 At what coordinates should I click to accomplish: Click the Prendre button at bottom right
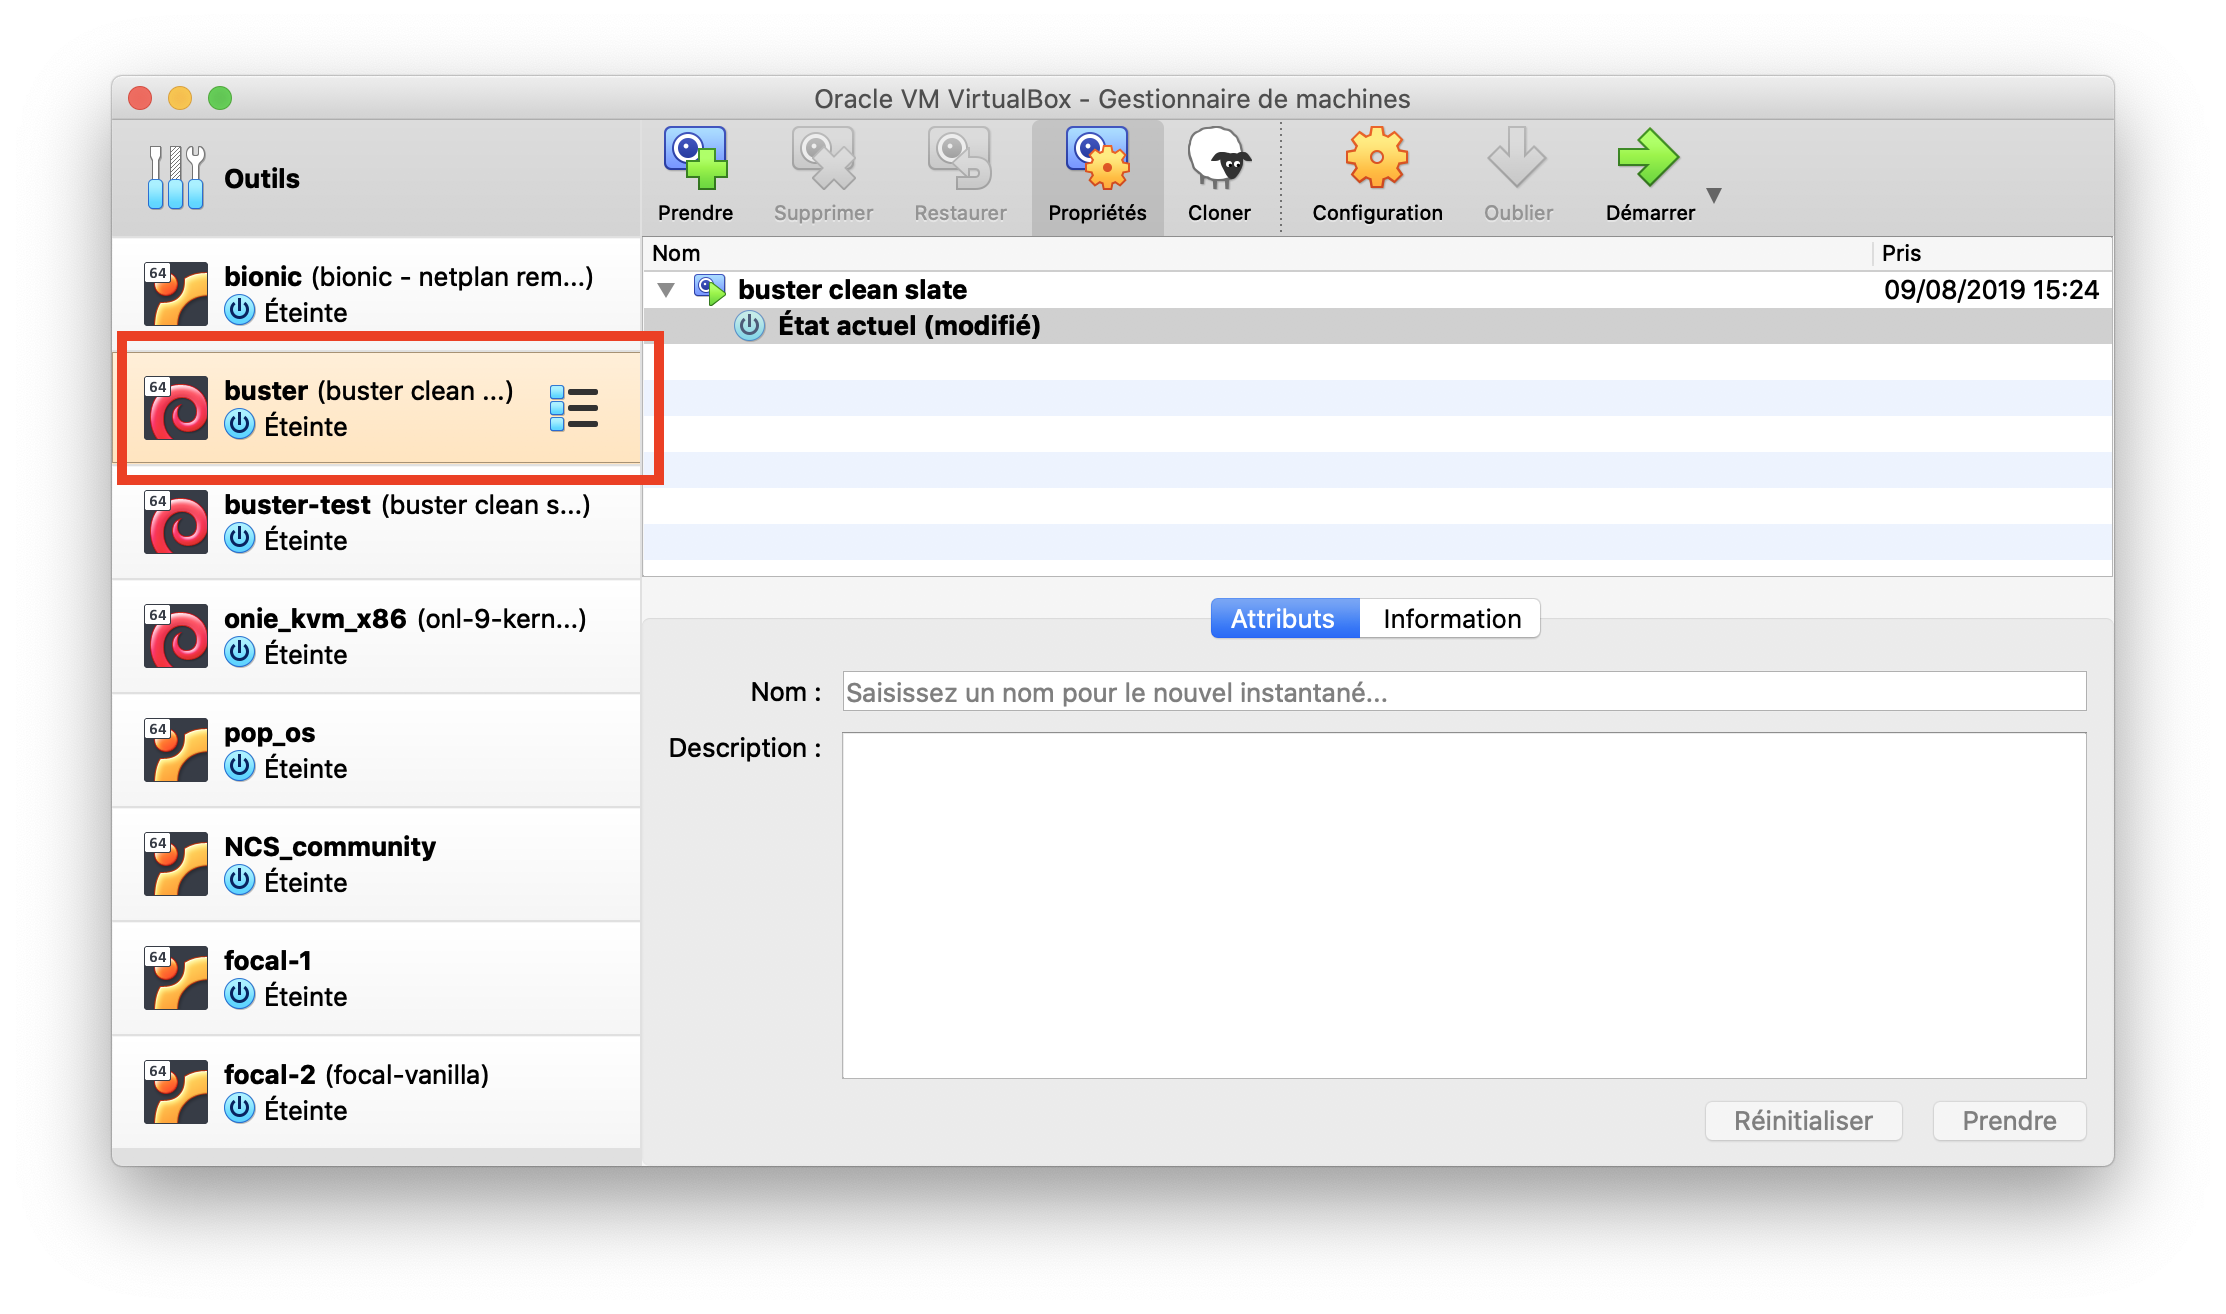coord(2008,1121)
